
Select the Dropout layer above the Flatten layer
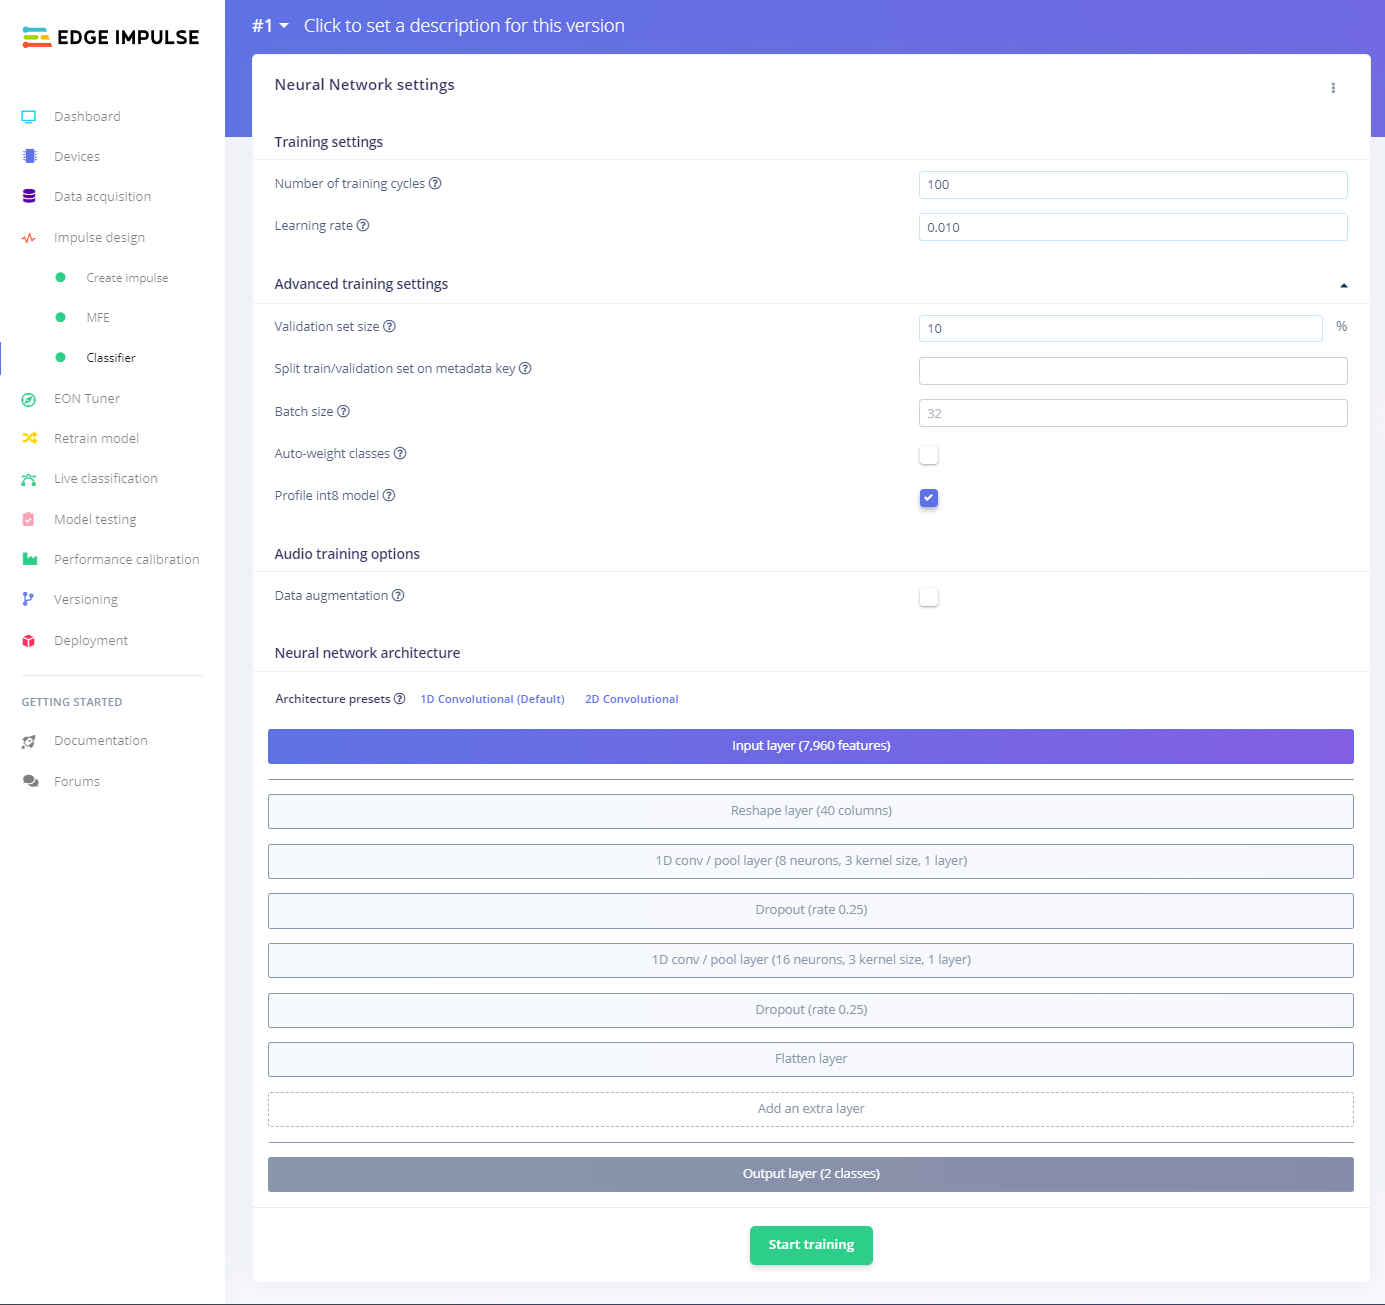pyautogui.click(x=811, y=1010)
